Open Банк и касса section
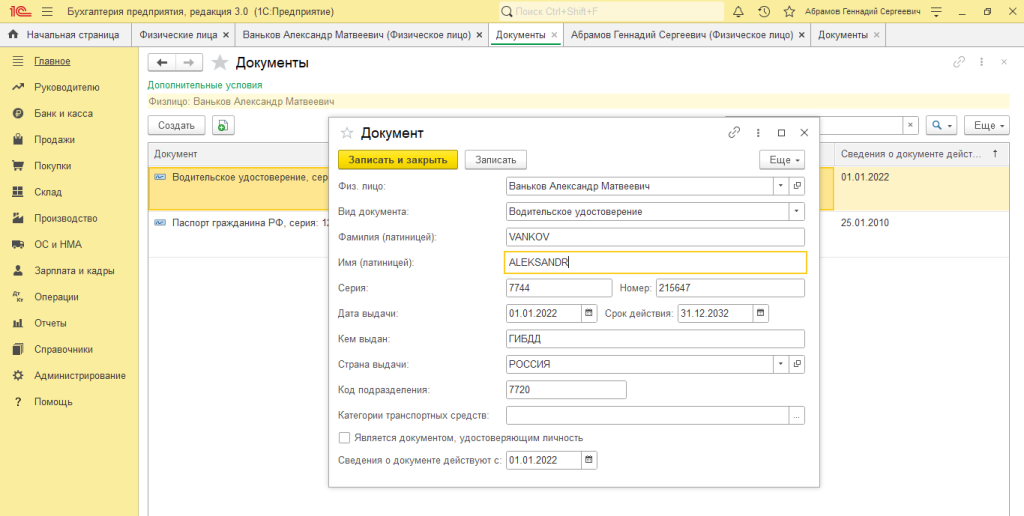 click(x=63, y=113)
